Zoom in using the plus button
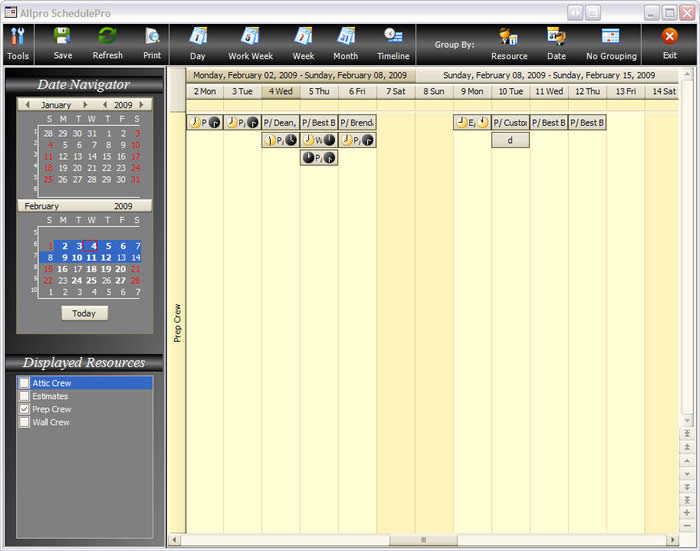Image resolution: width=700 pixels, height=551 pixels. [687, 513]
